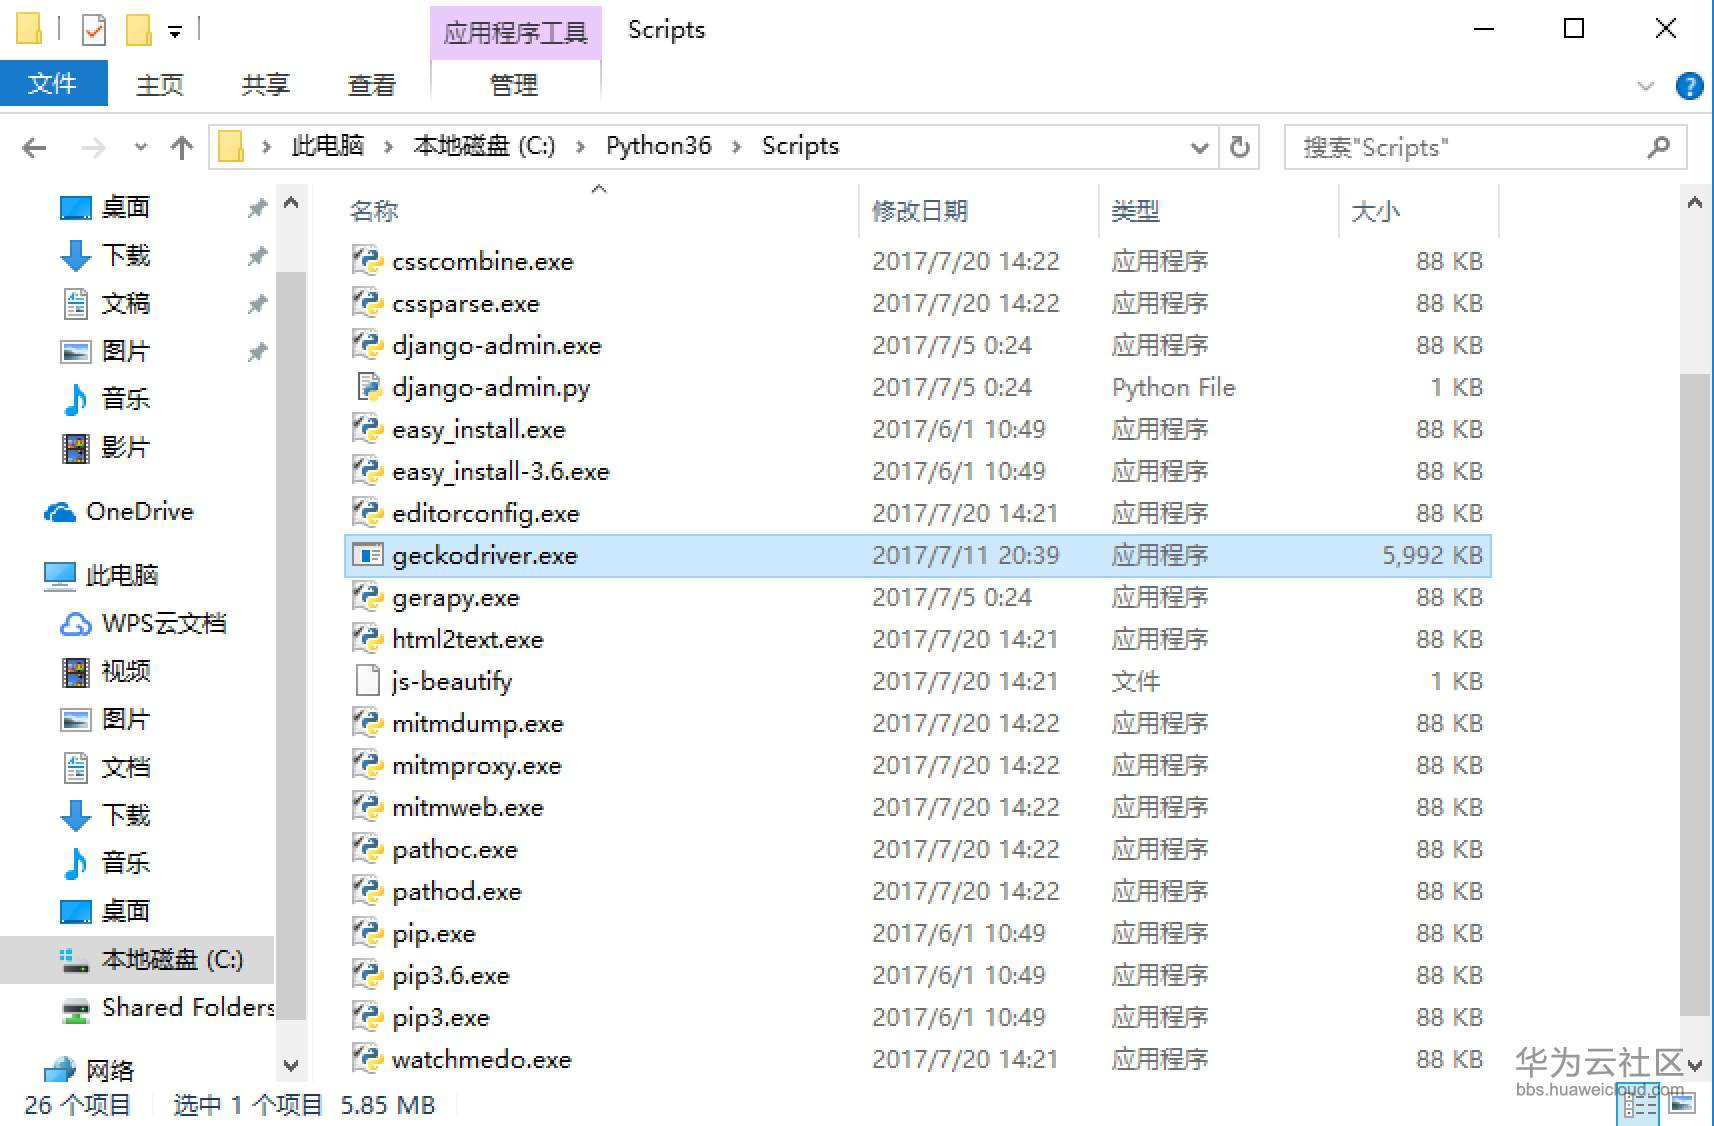Screen dimensions: 1714x1126
Task: Navigate to Python36 in the breadcrumb
Action: pyautogui.click(x=659, y=146)
